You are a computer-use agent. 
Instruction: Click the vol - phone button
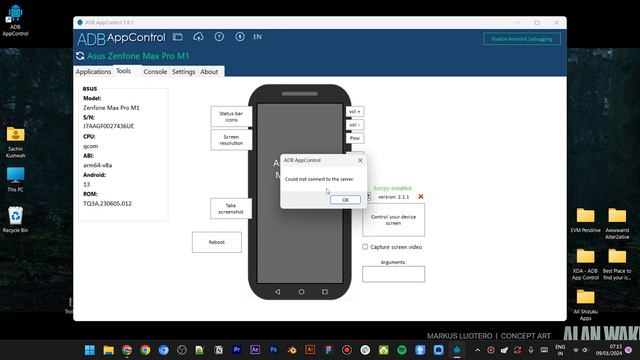pyautogui.click(x=355, y=125)
